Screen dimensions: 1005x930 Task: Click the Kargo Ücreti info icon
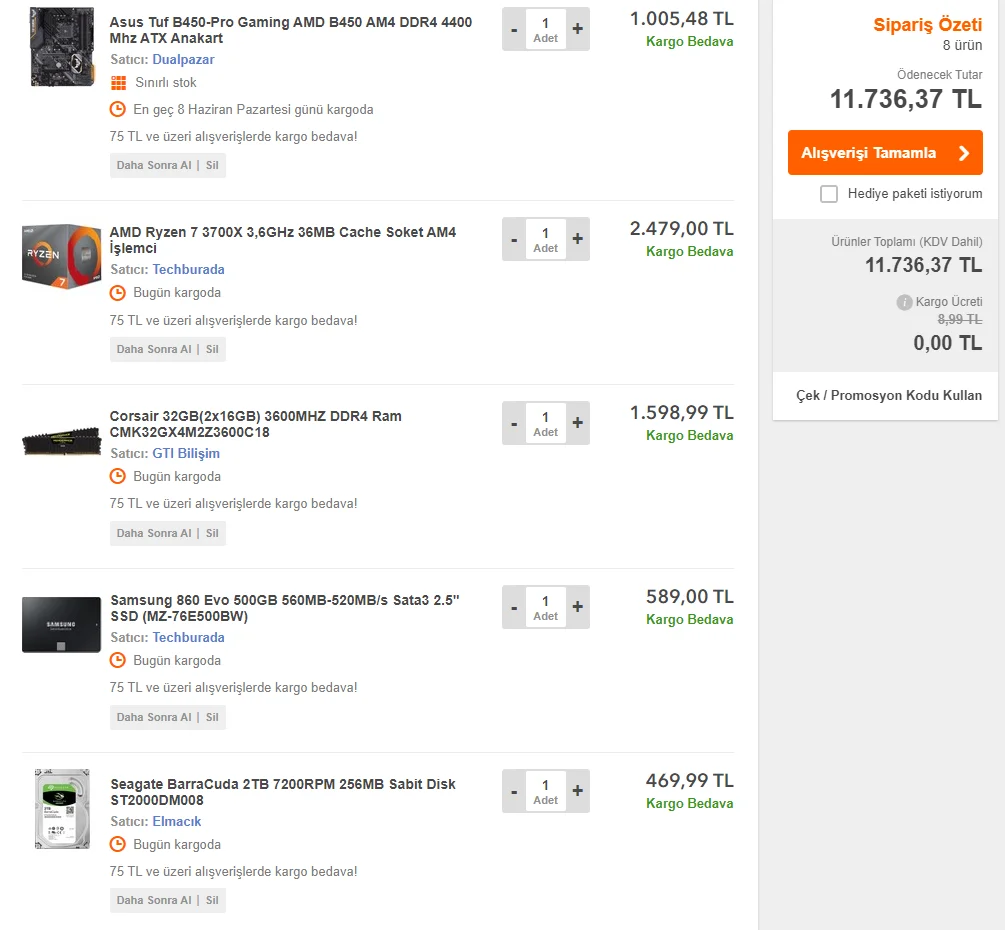904,302
